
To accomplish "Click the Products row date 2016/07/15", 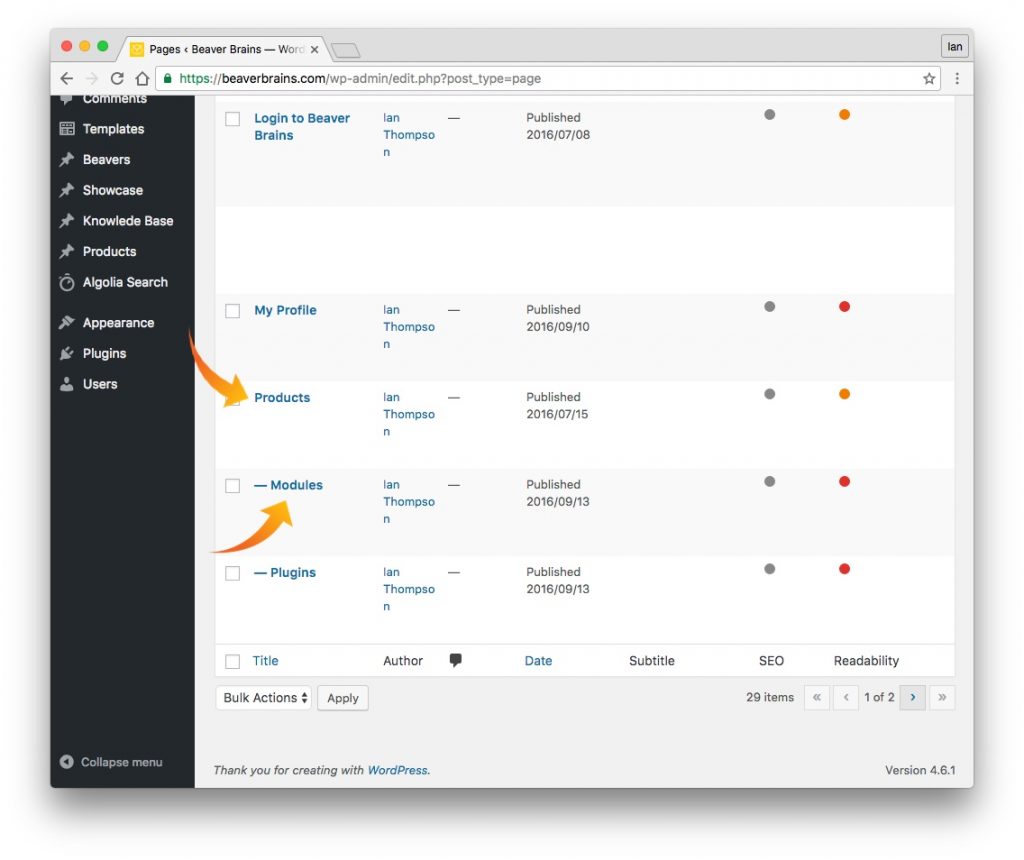I will point(557,414).
